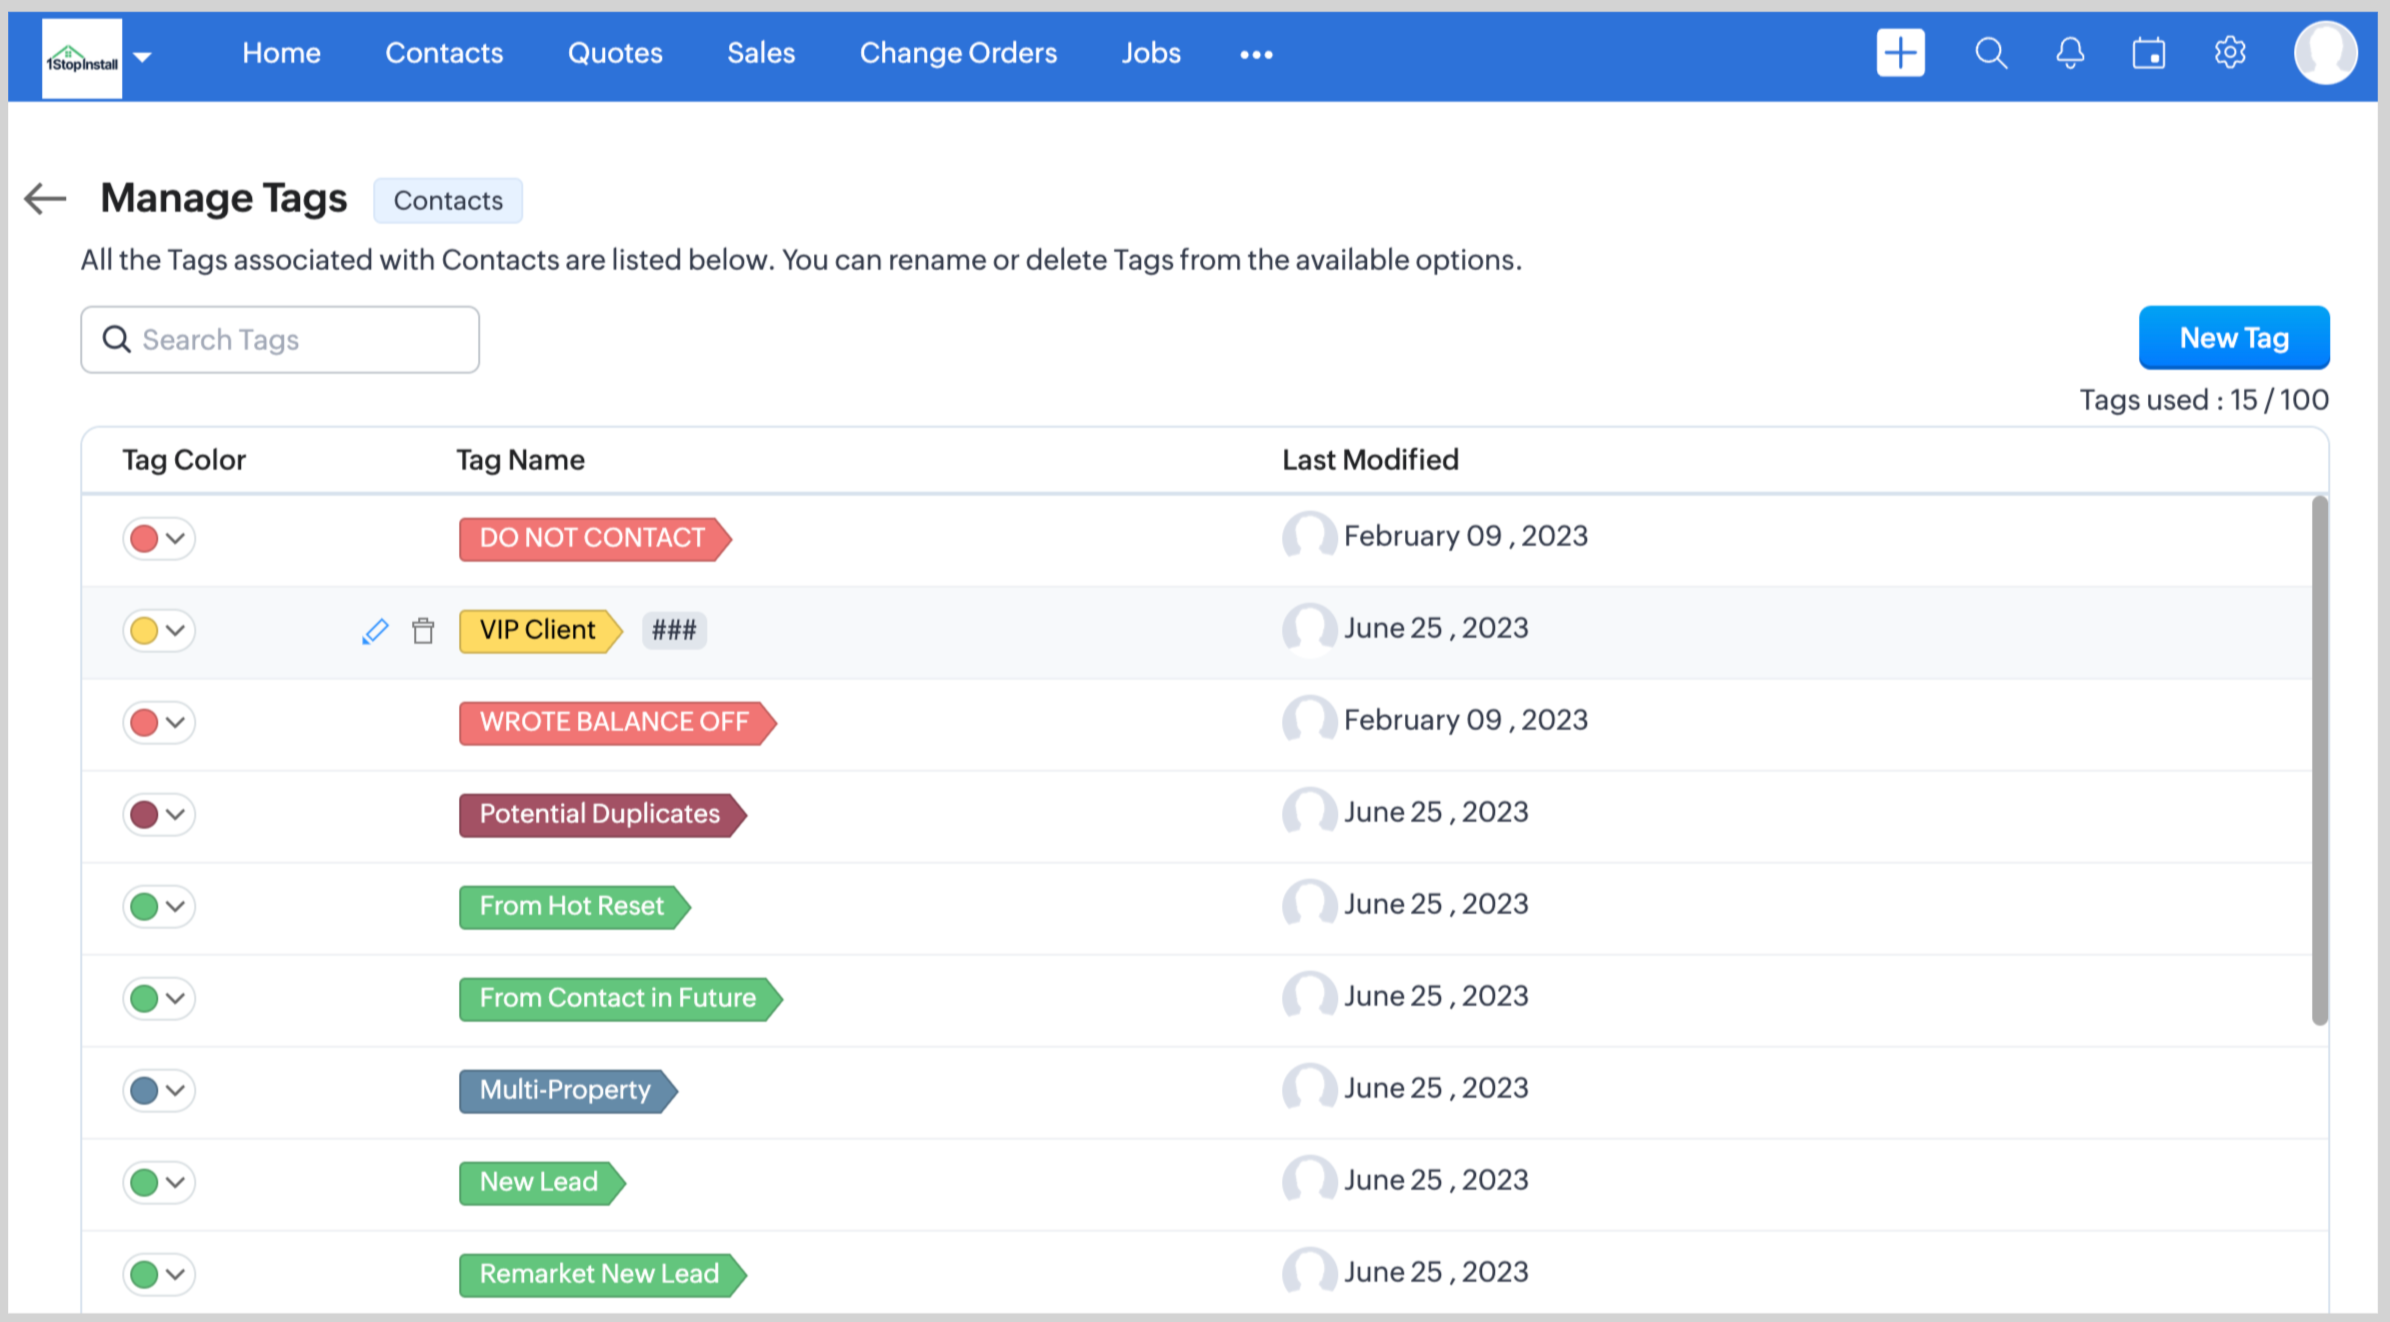
Task: Go to Change Orders tab
Action: click(x=957, y=53)
